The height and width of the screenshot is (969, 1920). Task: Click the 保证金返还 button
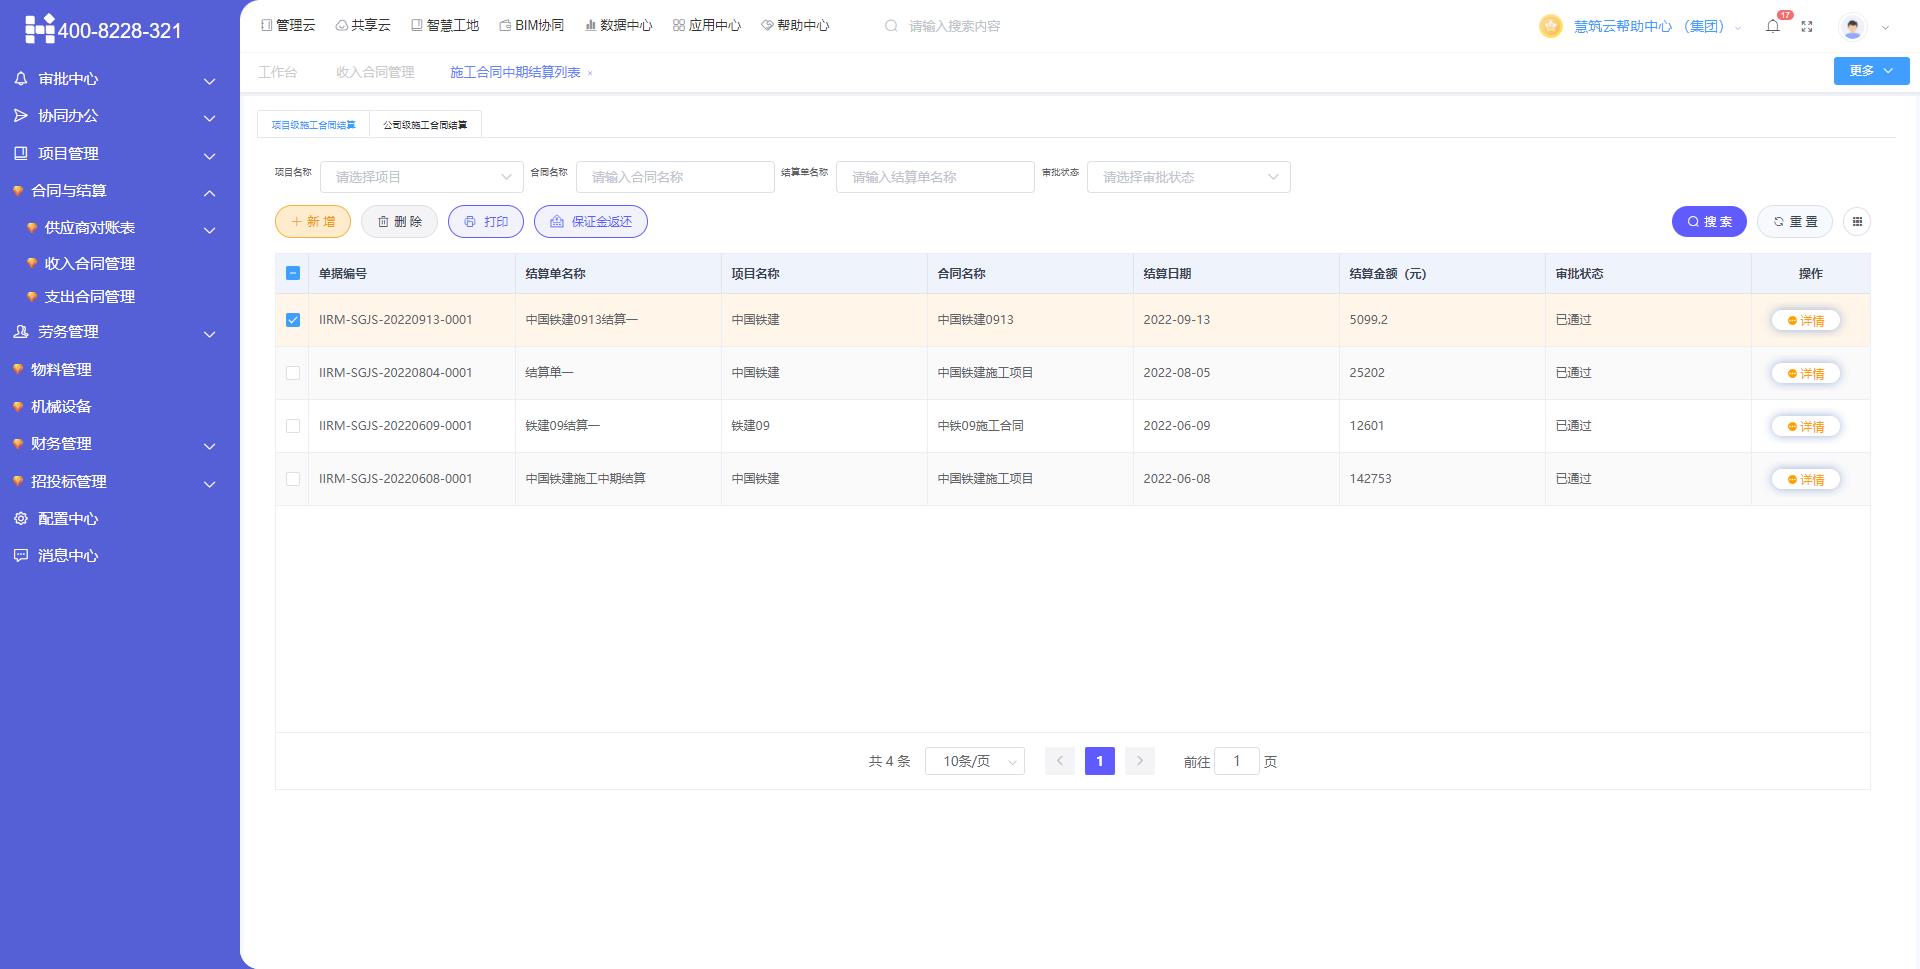click(591, 222)
